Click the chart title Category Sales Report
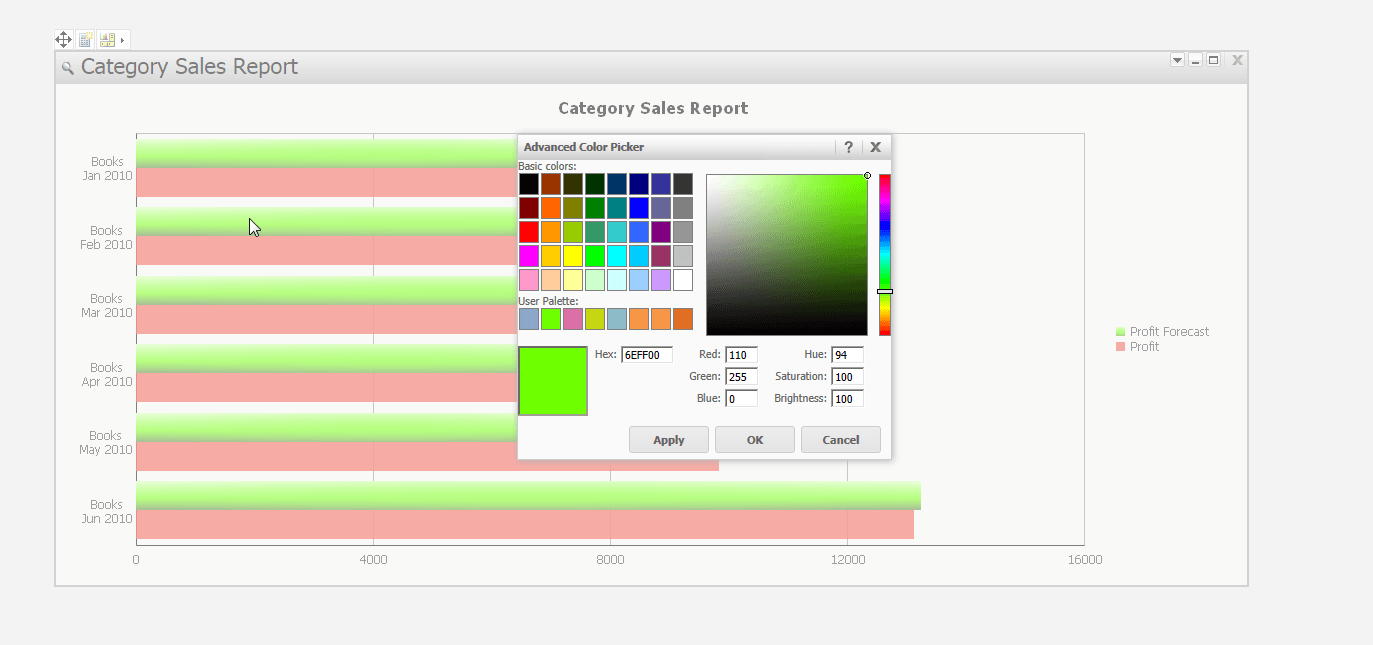 (x=653, y=108)
